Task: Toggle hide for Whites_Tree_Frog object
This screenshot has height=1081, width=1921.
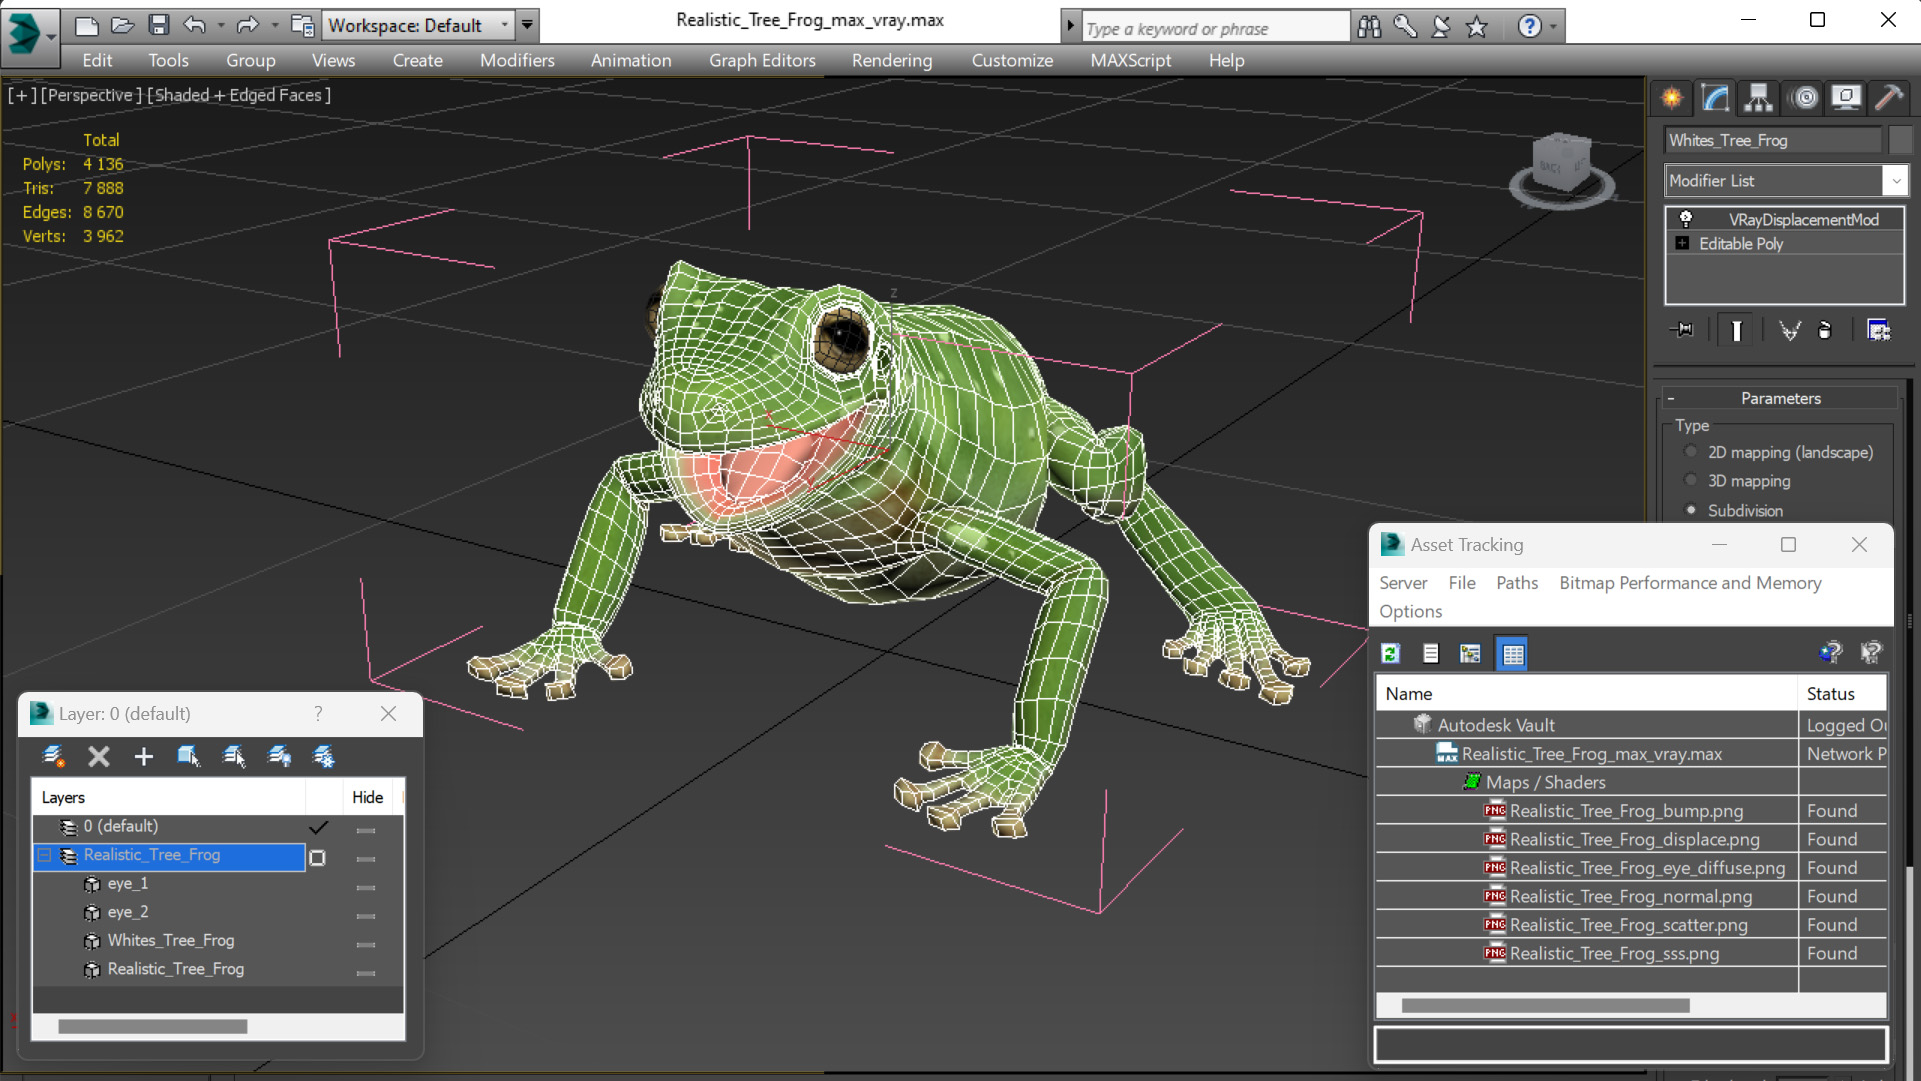Action: coord(366,943)
